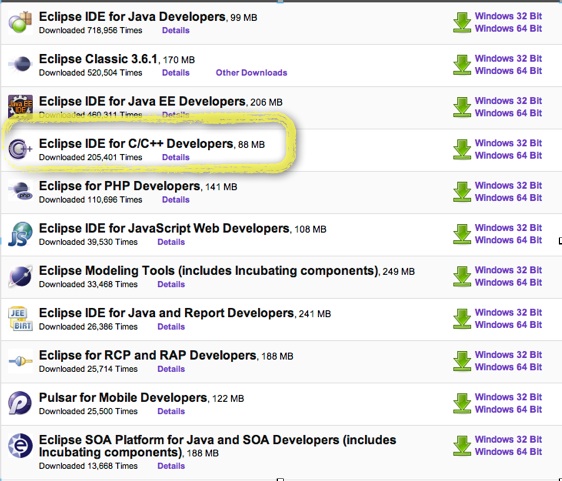Open Details for Java and Report Developers
The height and width of the screenshot is (481, 562).
click(171, 327)
